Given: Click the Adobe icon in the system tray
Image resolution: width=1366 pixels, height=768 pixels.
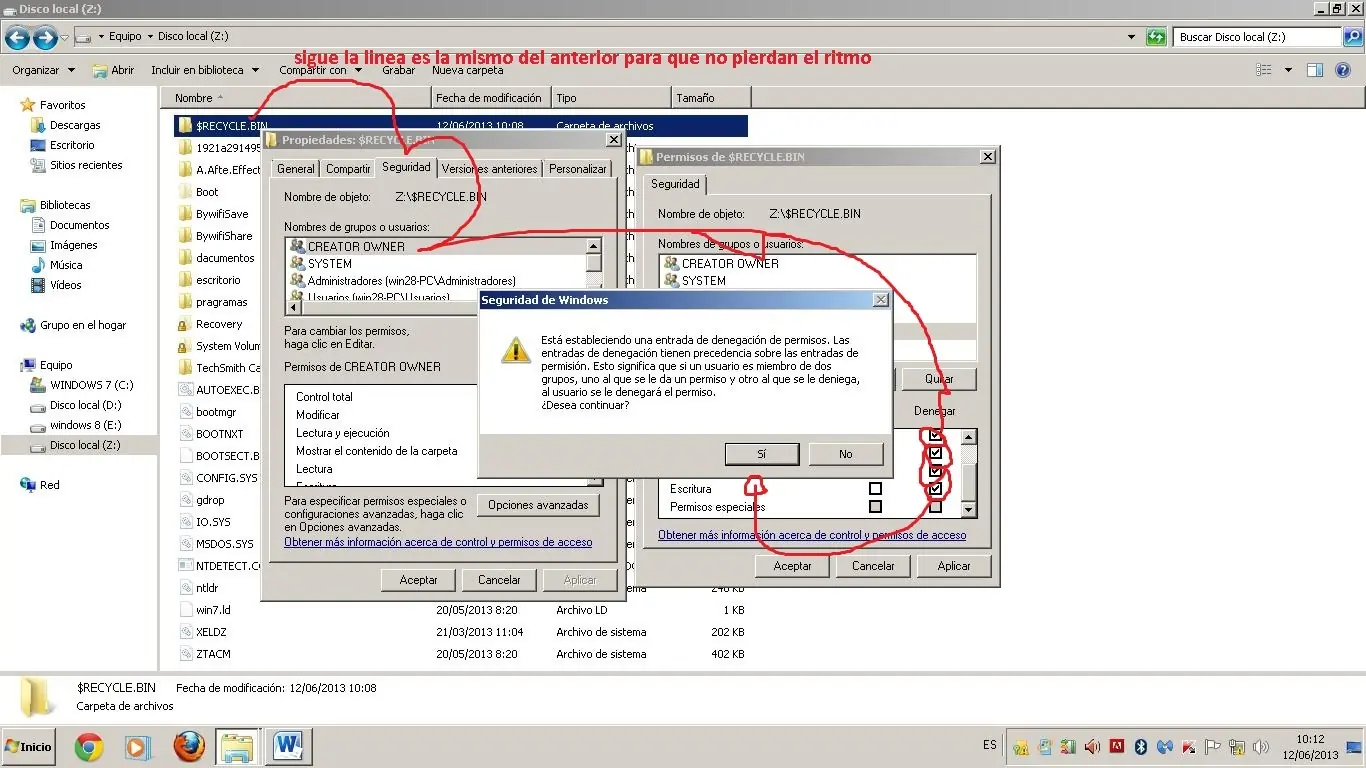Looking at the screenshot, I should pos(1116,746).
